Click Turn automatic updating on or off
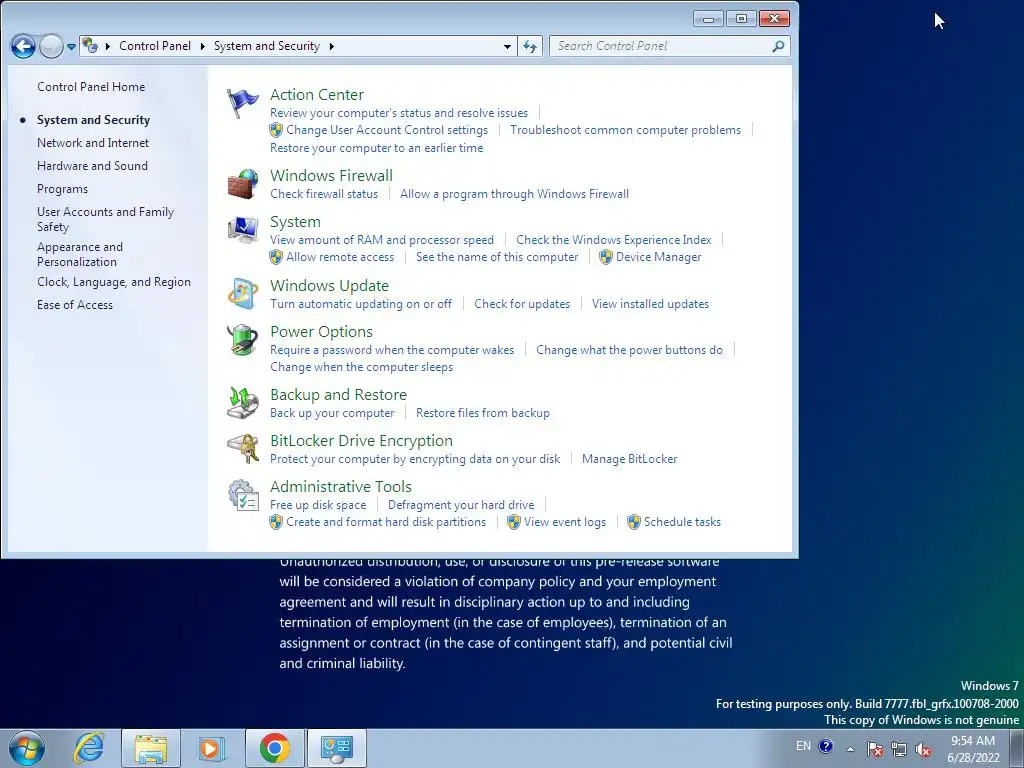Viewport: 1024px width, 768px height. click(x=360, y=304)
